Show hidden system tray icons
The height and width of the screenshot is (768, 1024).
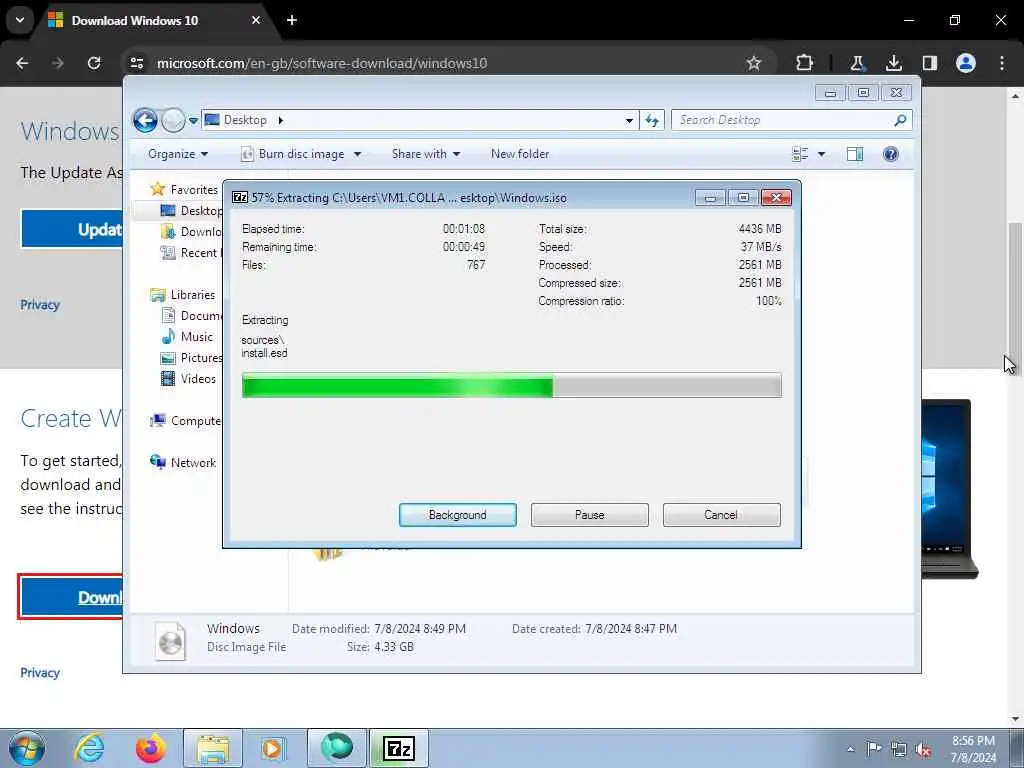850,749
